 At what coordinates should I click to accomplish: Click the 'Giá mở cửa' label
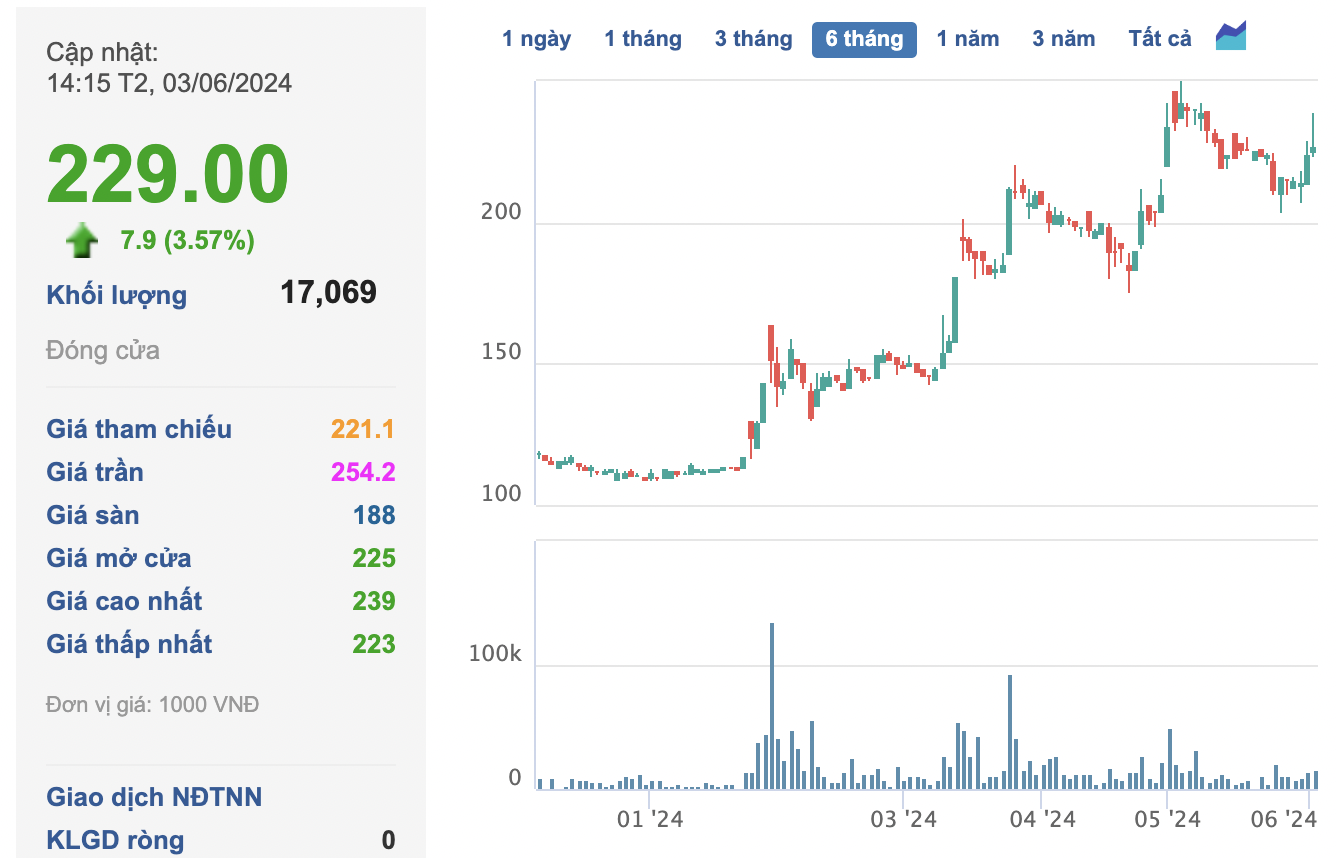coord(119,558)
